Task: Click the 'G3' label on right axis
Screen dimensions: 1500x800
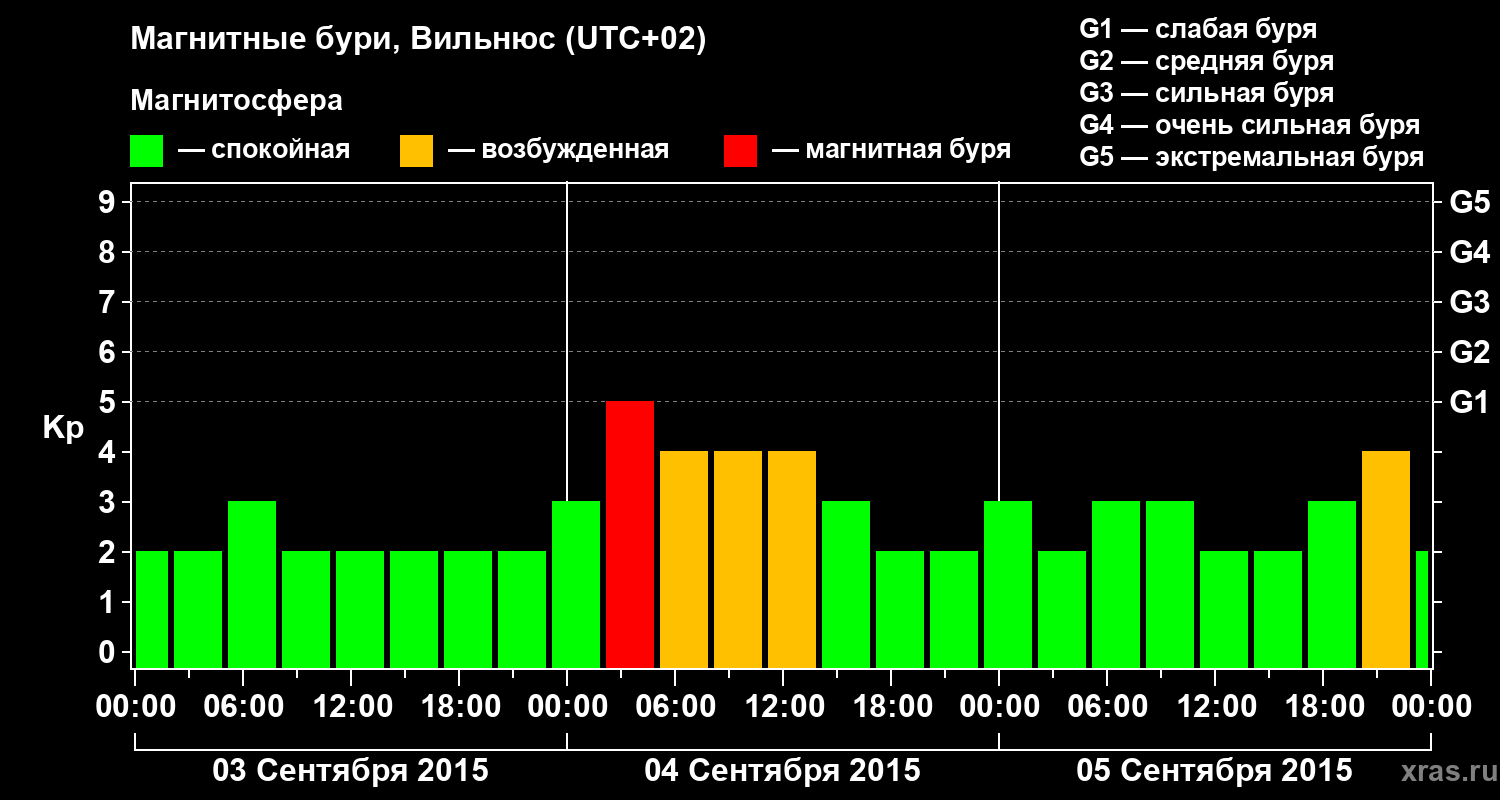Action: tap(1470, 303)
